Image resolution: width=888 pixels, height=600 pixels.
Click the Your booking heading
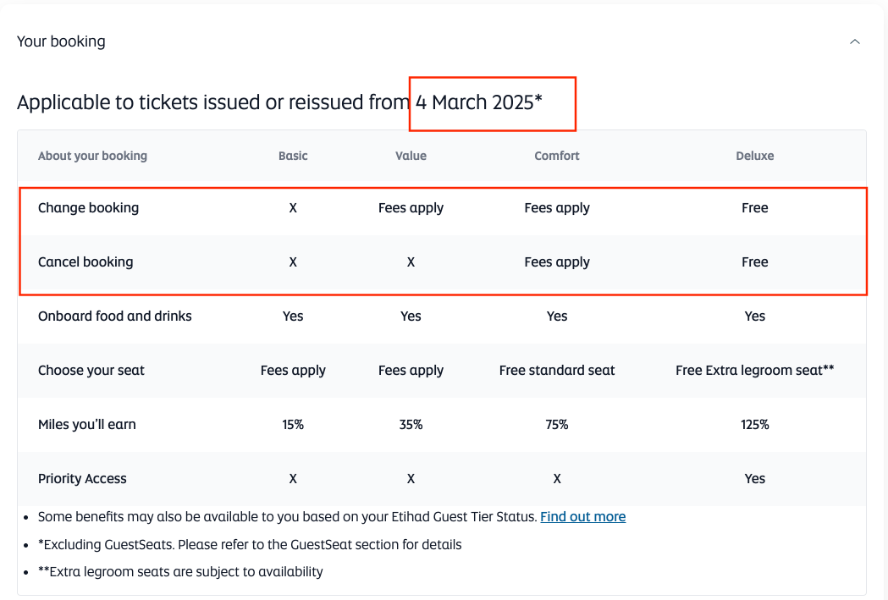[61, 41]
